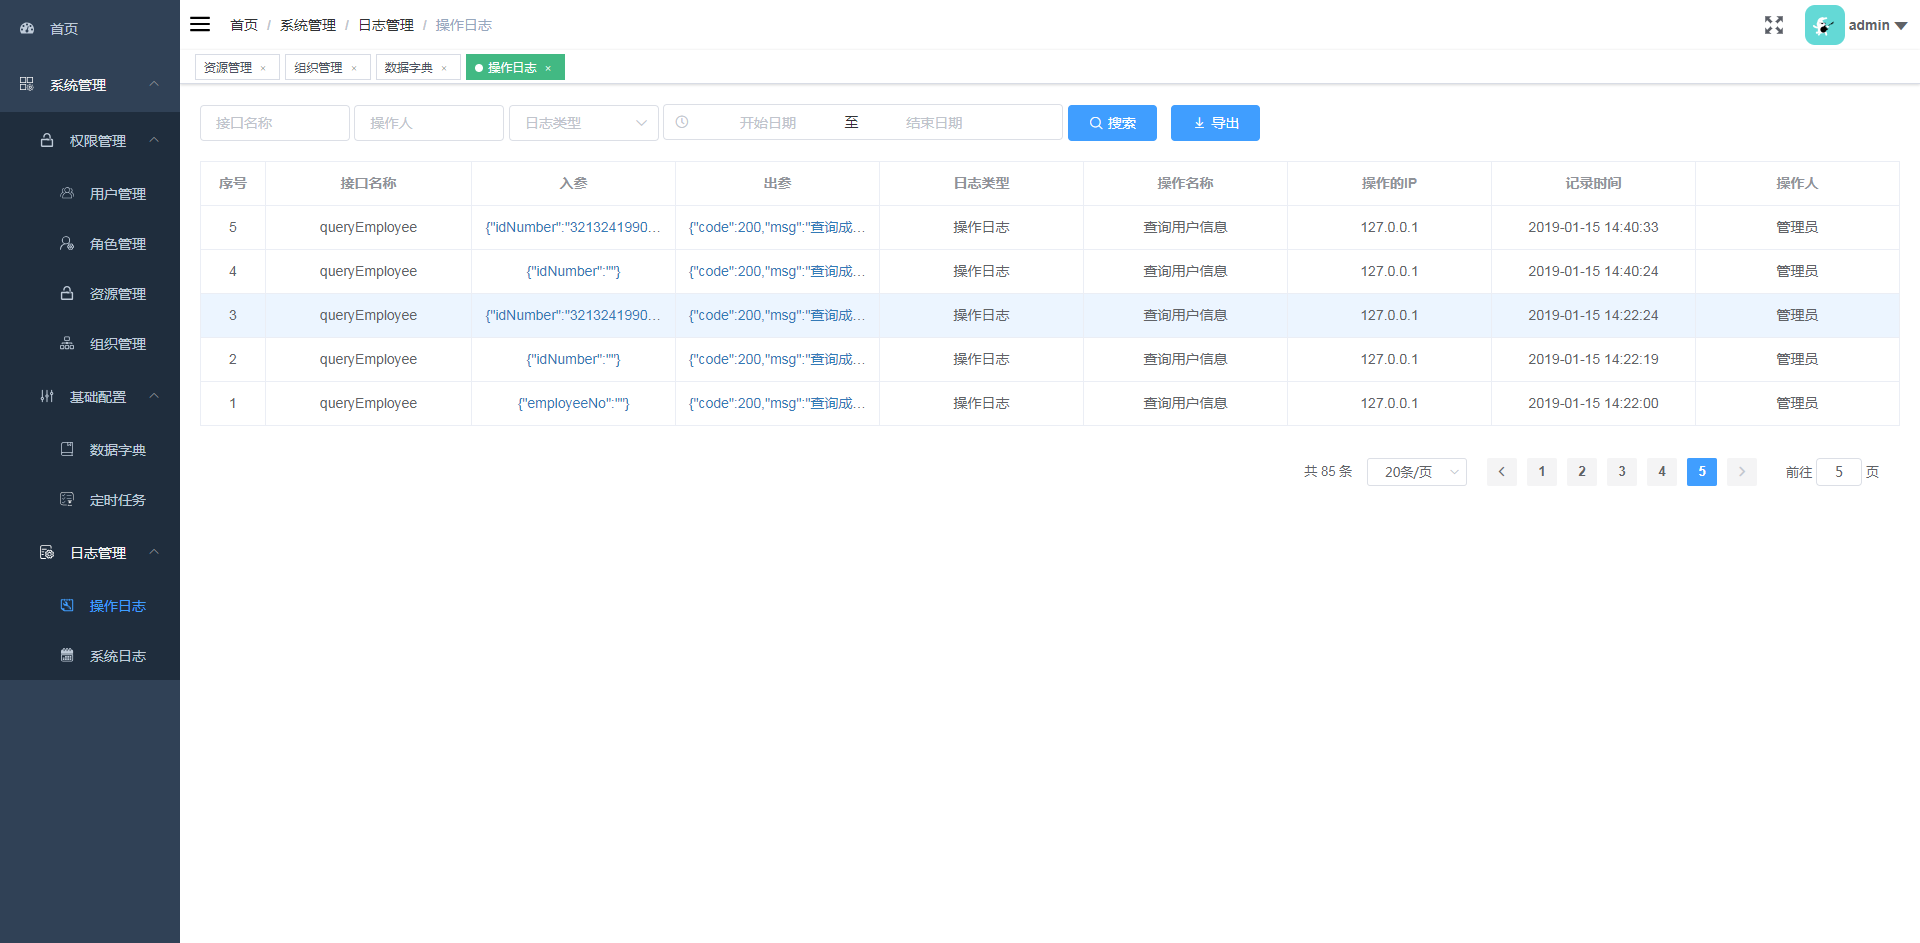The image size is (1920, 943).
Task: Click the 首页 dashboard icon in sidebar
Action: 27,28
